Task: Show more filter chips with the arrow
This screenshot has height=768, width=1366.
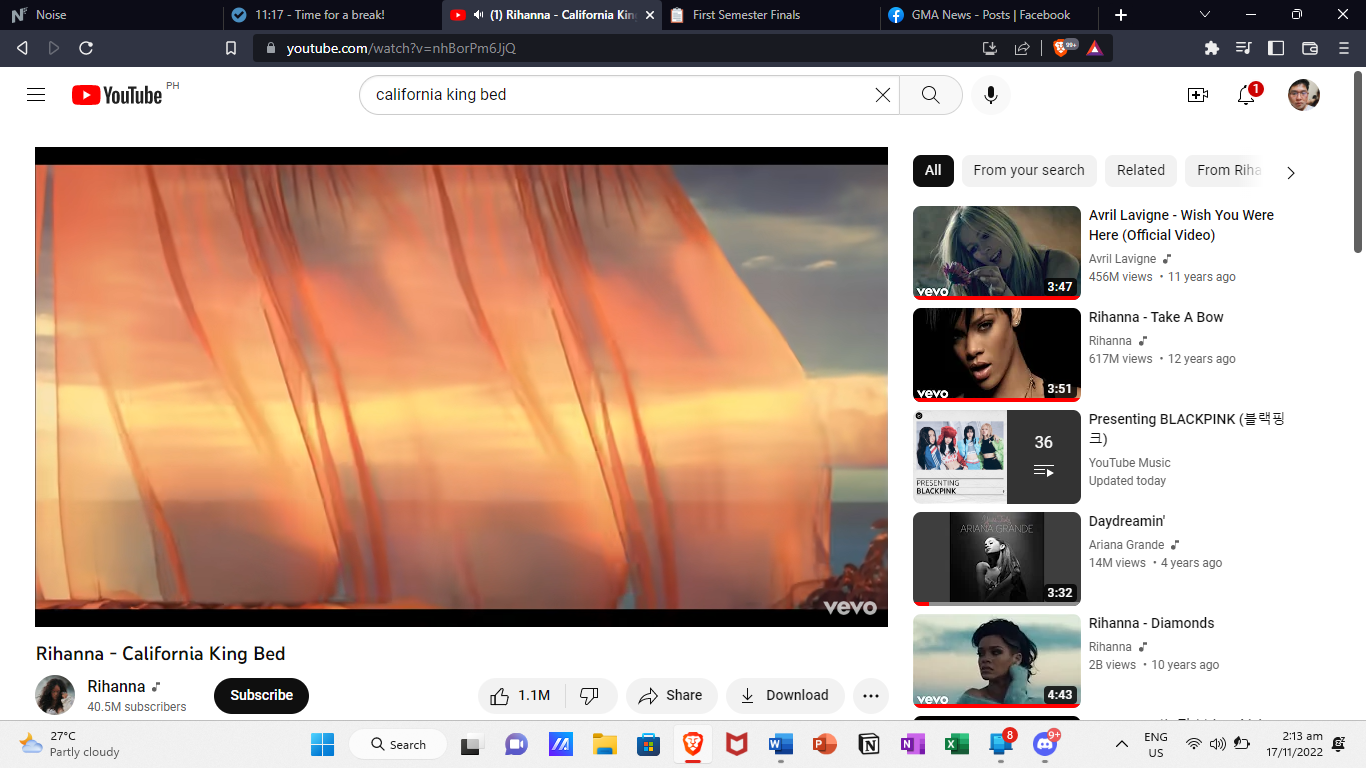Action: [x=1290, y=172]
